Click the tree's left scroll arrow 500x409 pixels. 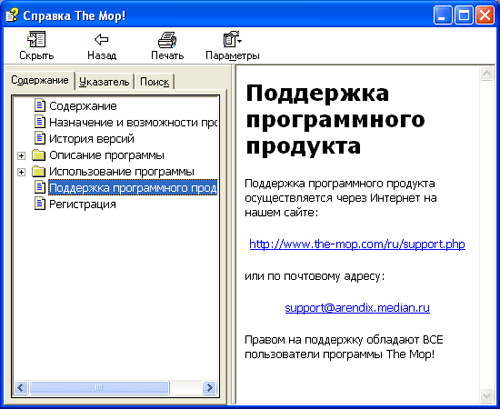click(21, 388)
